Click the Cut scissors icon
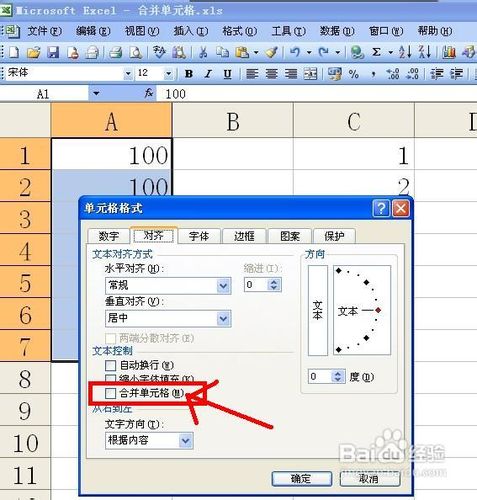The height and width of the screenshot is (500, 477). pos(203,52)
